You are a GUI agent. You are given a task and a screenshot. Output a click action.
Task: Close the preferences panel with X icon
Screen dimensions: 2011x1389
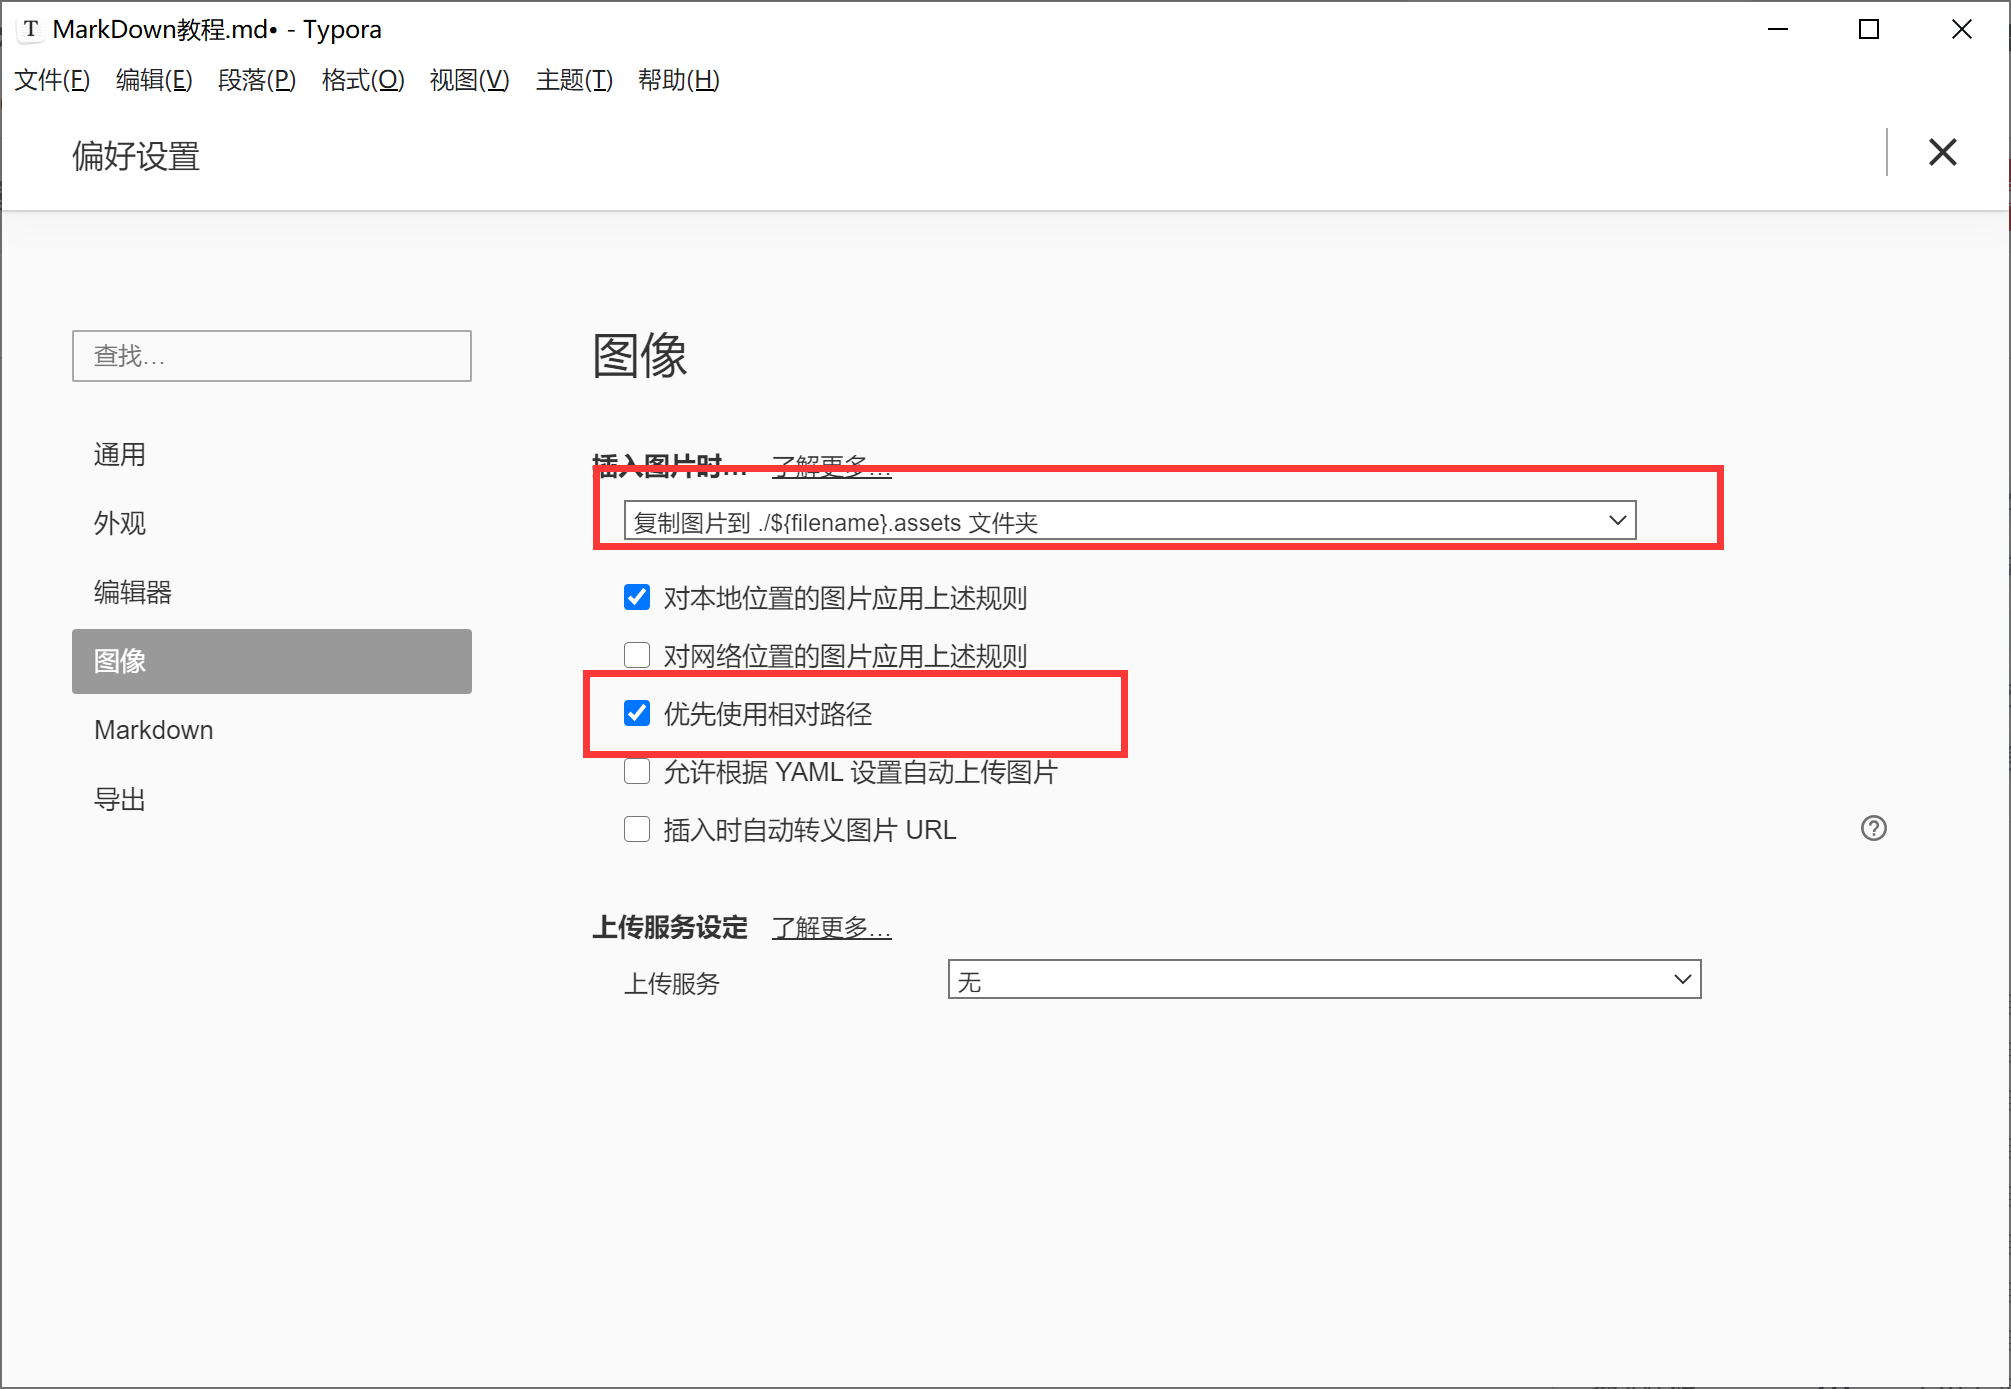1942,153
